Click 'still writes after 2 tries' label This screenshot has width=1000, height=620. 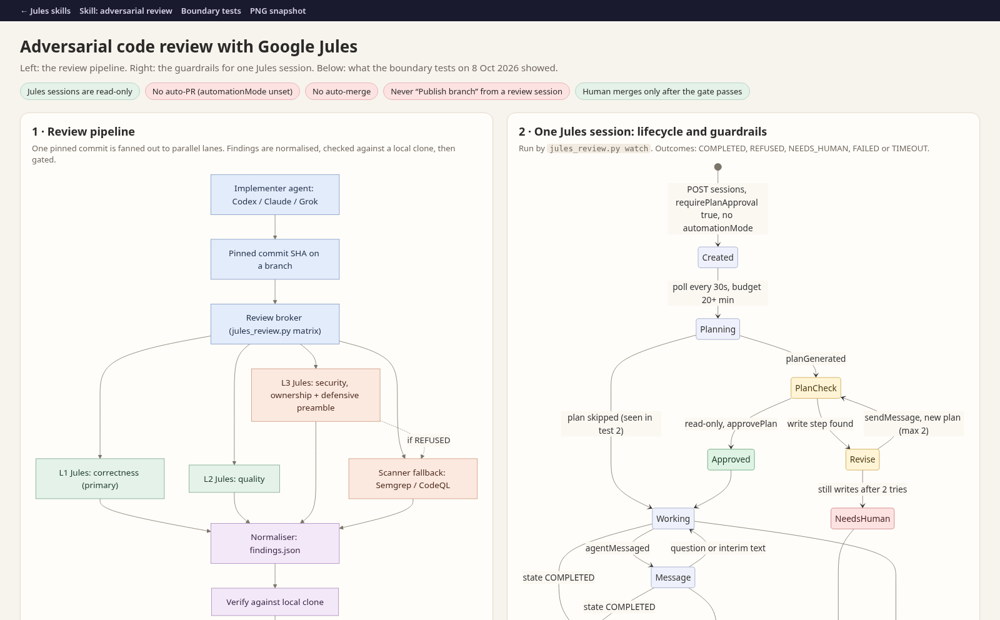[x=862, y=489]
